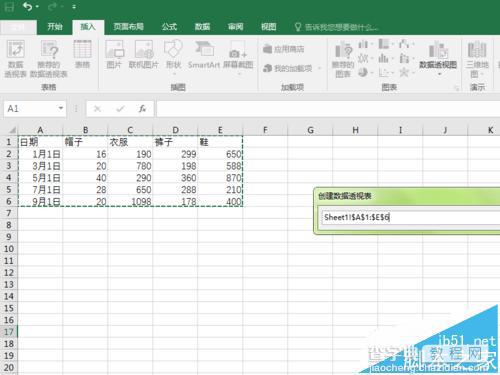
Task: Click the column chart icon
Action: [x=363, y=44]
